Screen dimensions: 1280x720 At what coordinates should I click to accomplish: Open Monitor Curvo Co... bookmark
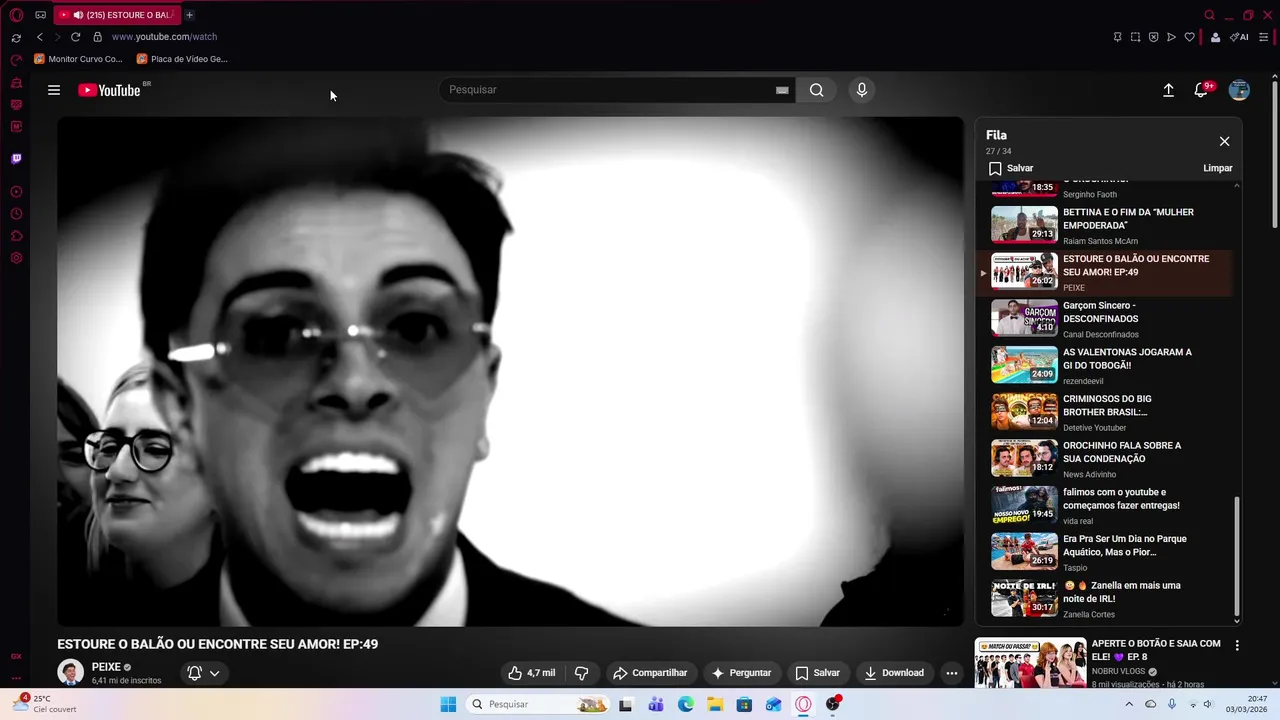[78, 59]
